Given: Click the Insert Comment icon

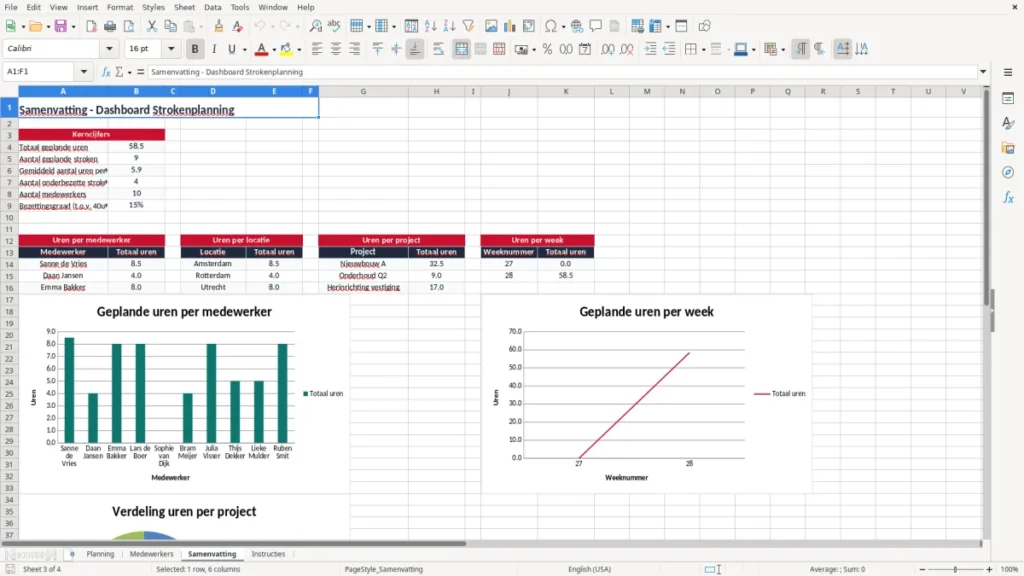Looking at the screenshot, I should [596, 26].
